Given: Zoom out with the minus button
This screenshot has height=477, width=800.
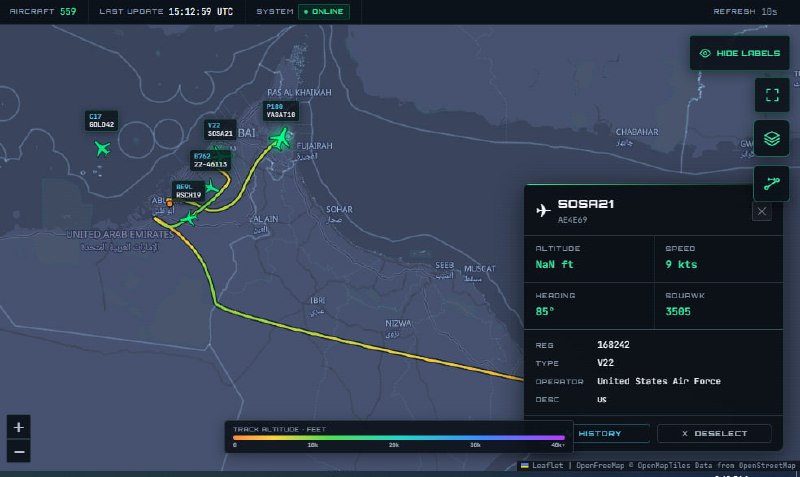Looking at the screenshot, I should tap(19, 451).
